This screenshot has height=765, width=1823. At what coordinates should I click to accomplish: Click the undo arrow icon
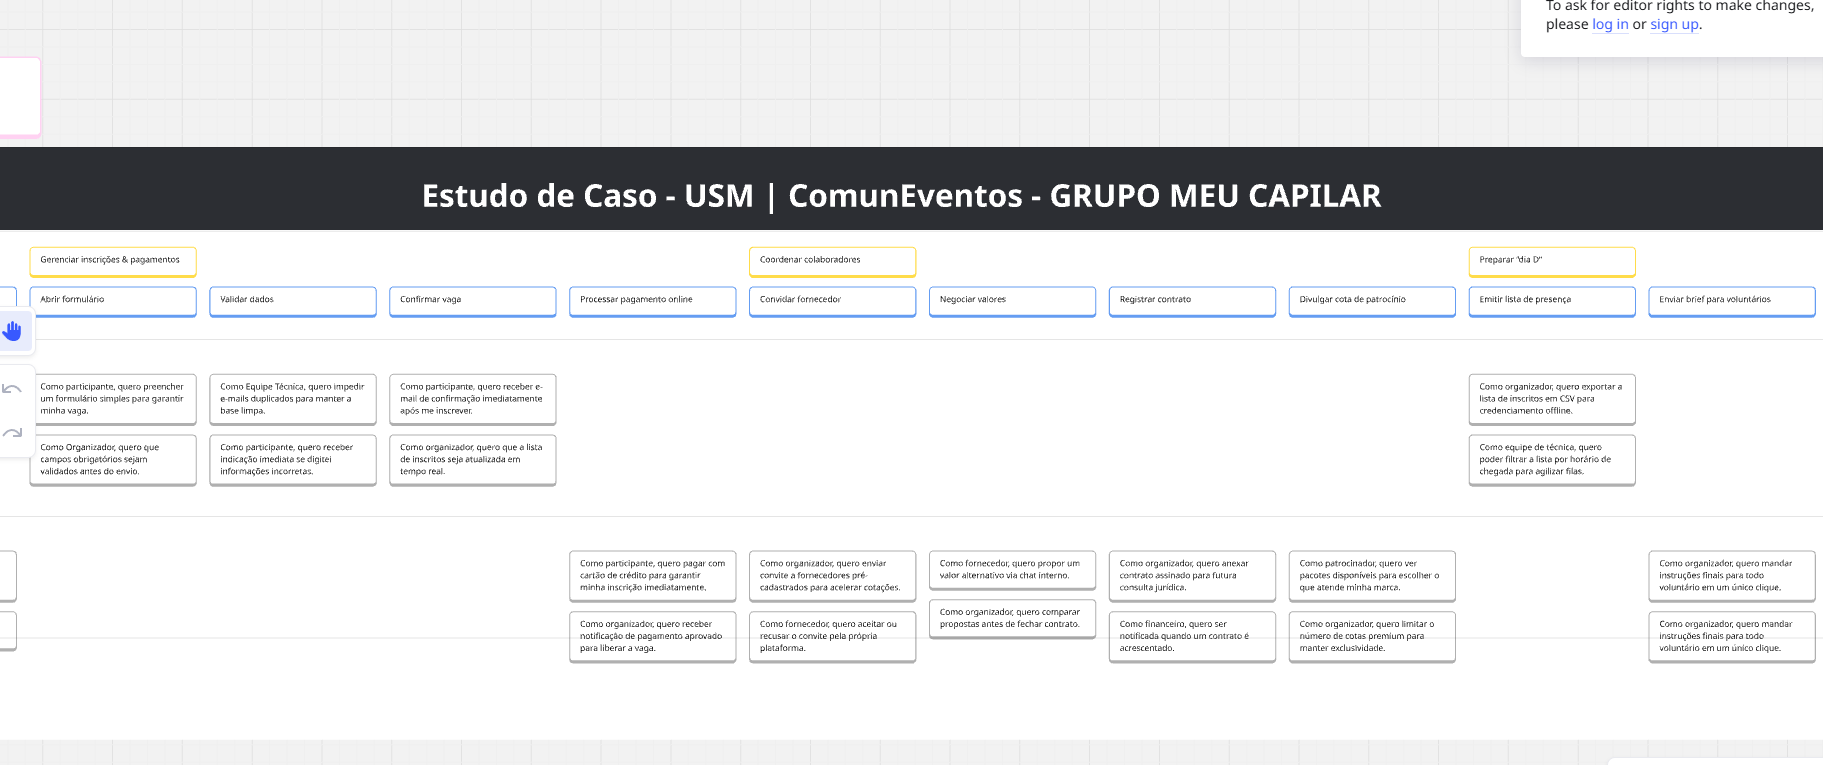tap(12, 389)
